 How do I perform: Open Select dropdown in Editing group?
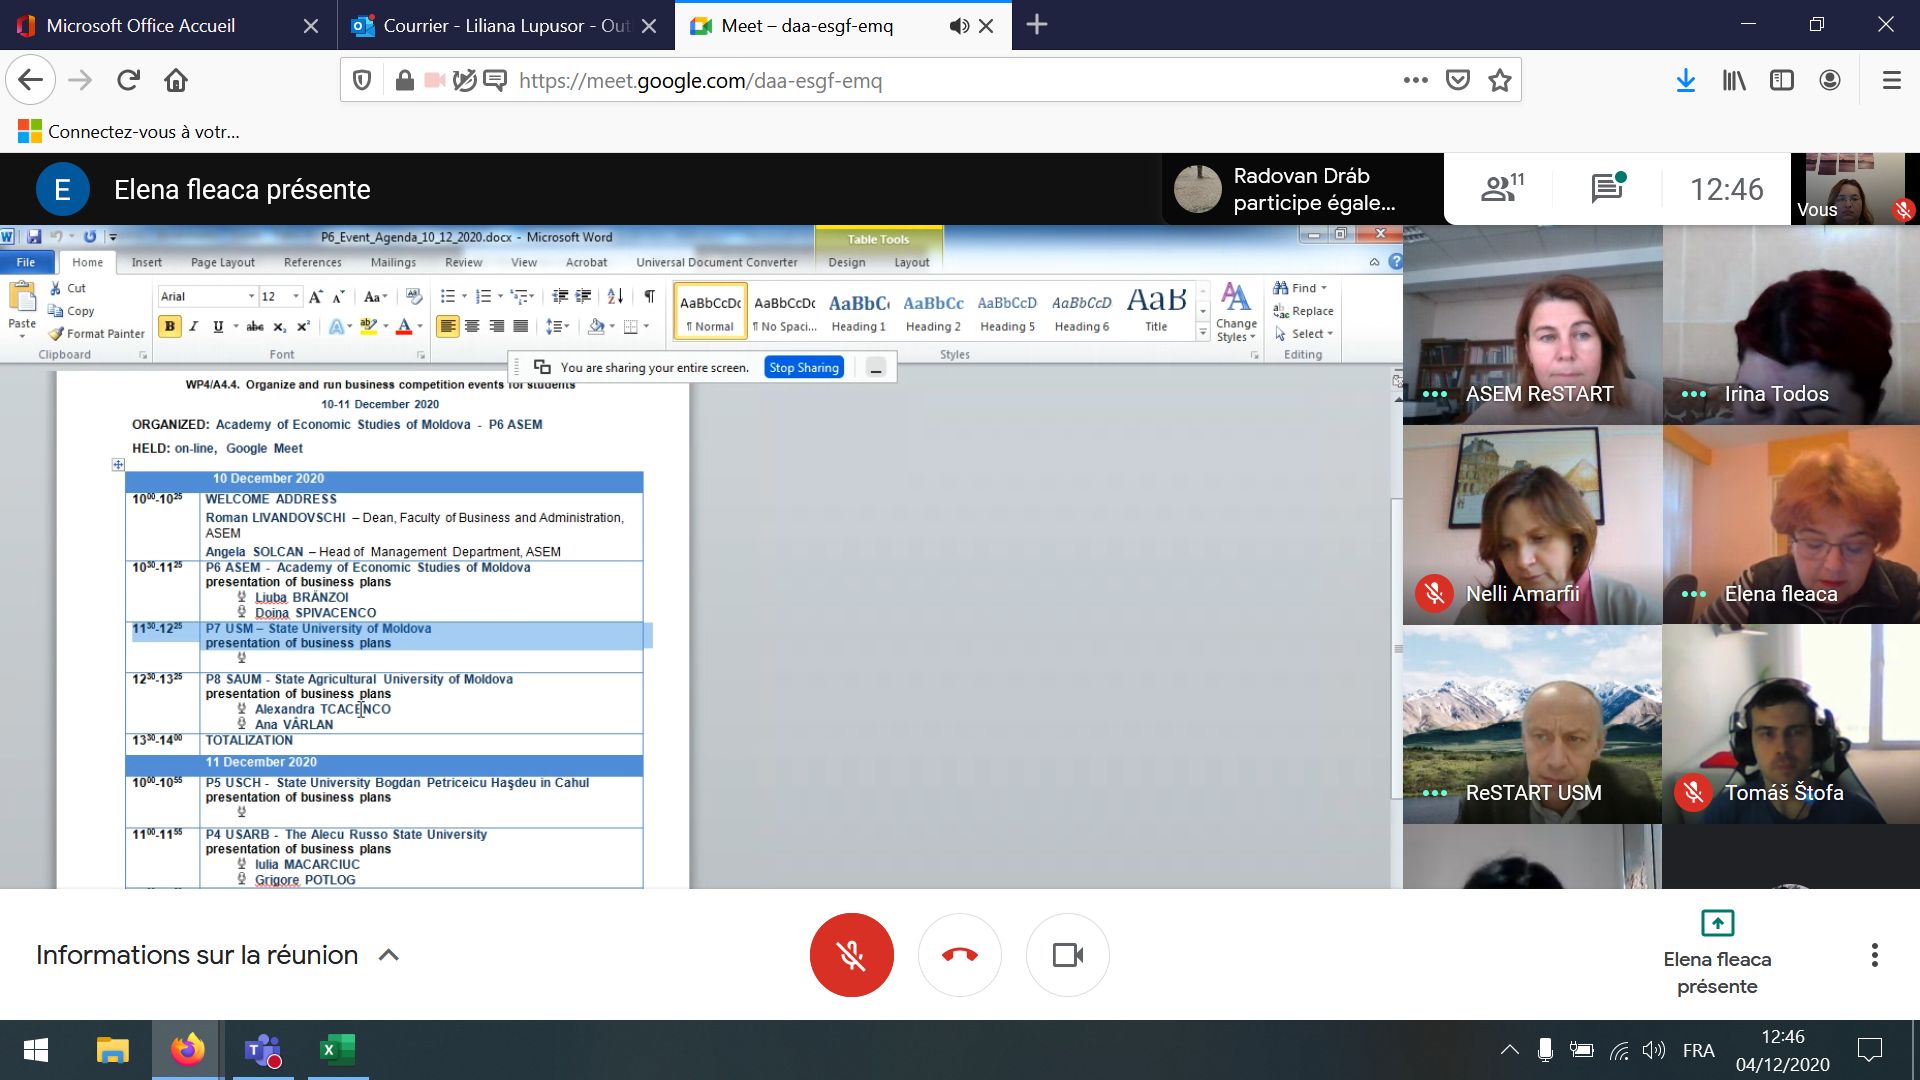(x=1303, y=334)
